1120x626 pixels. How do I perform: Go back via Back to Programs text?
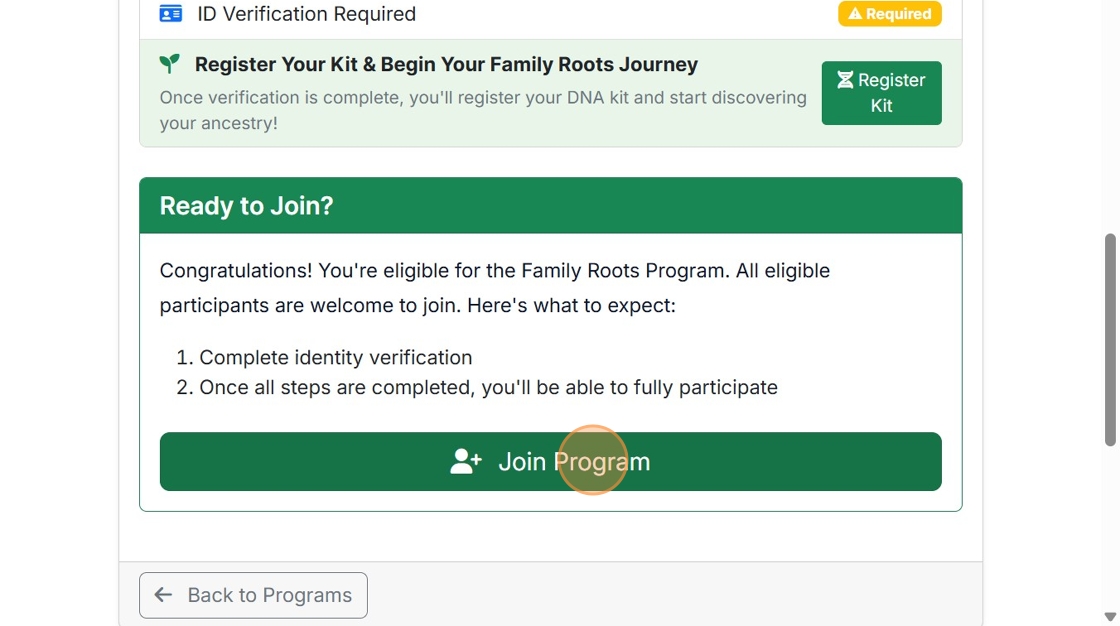click(x=269, y=595)
